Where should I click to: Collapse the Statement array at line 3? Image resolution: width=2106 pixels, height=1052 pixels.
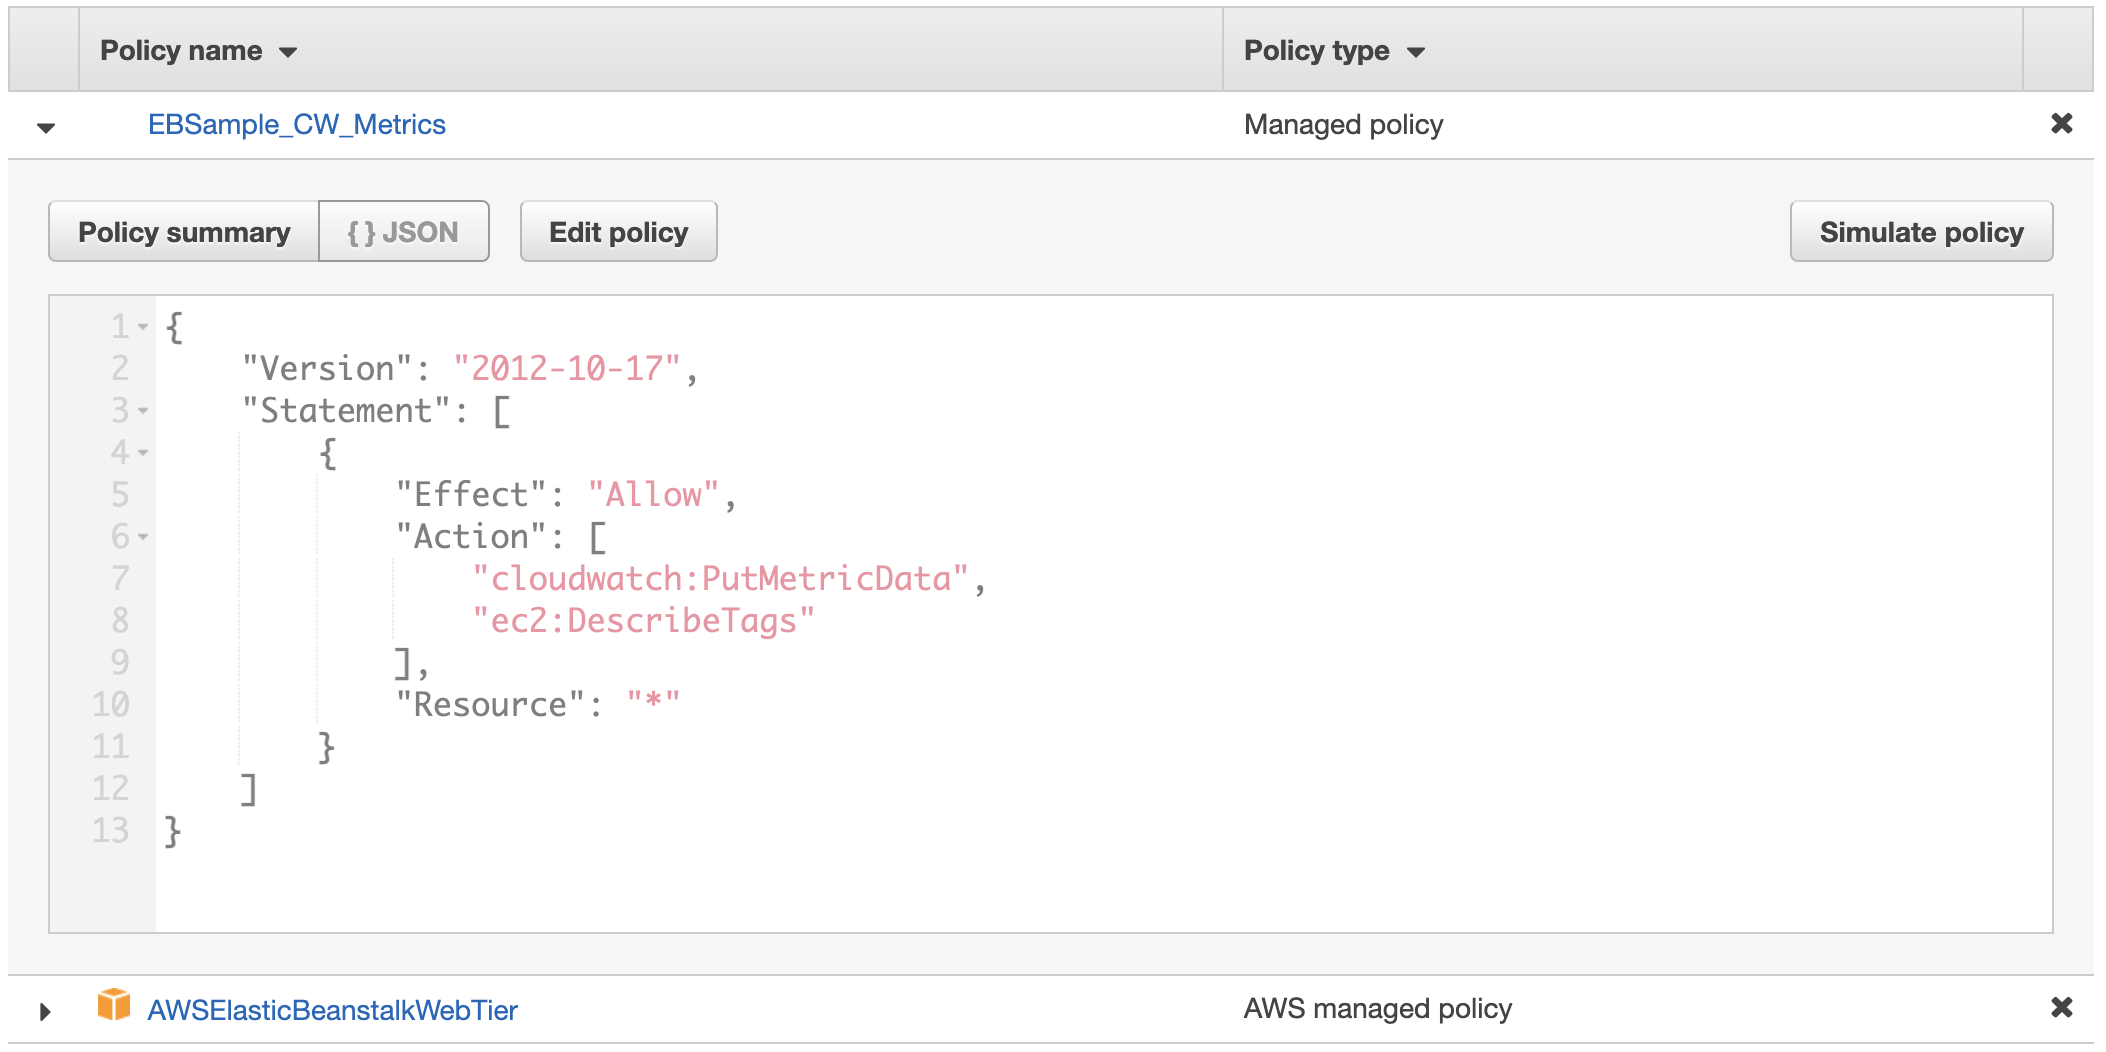[x=141, y=410]
